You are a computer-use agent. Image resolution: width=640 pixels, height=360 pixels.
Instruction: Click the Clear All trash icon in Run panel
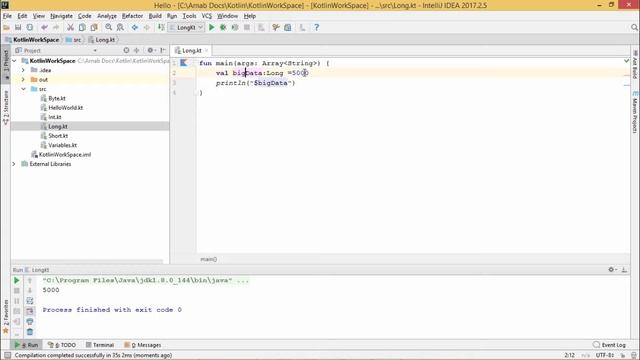click(x=30, y=332)
